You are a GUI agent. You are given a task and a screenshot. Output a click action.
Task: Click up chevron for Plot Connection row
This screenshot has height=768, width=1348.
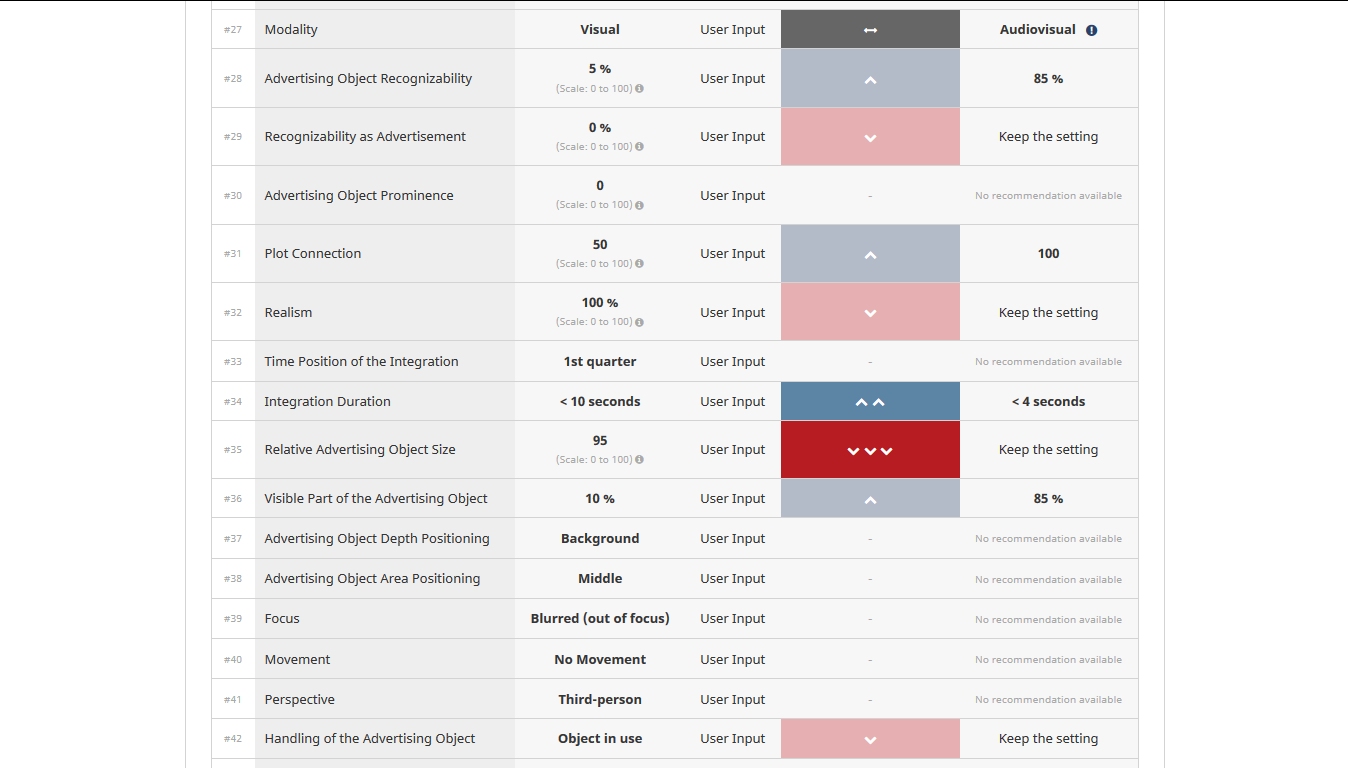click(870, 255)
